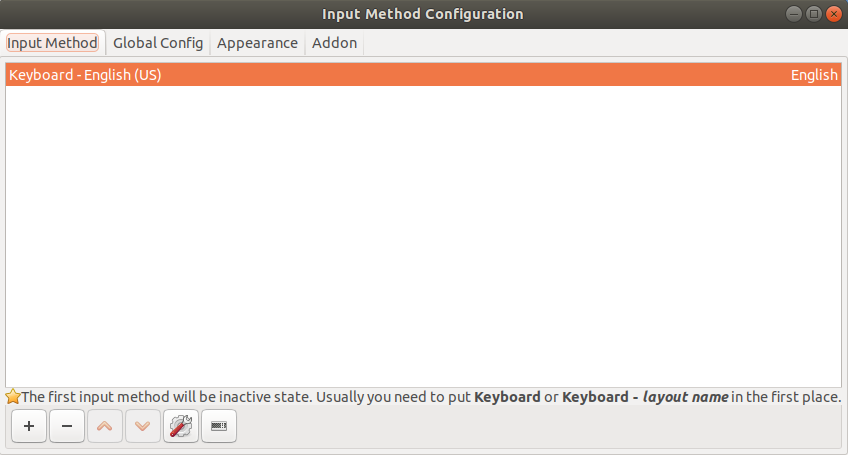Open the Global Config tab
The image size is (848, 455).
click(158, 43)
